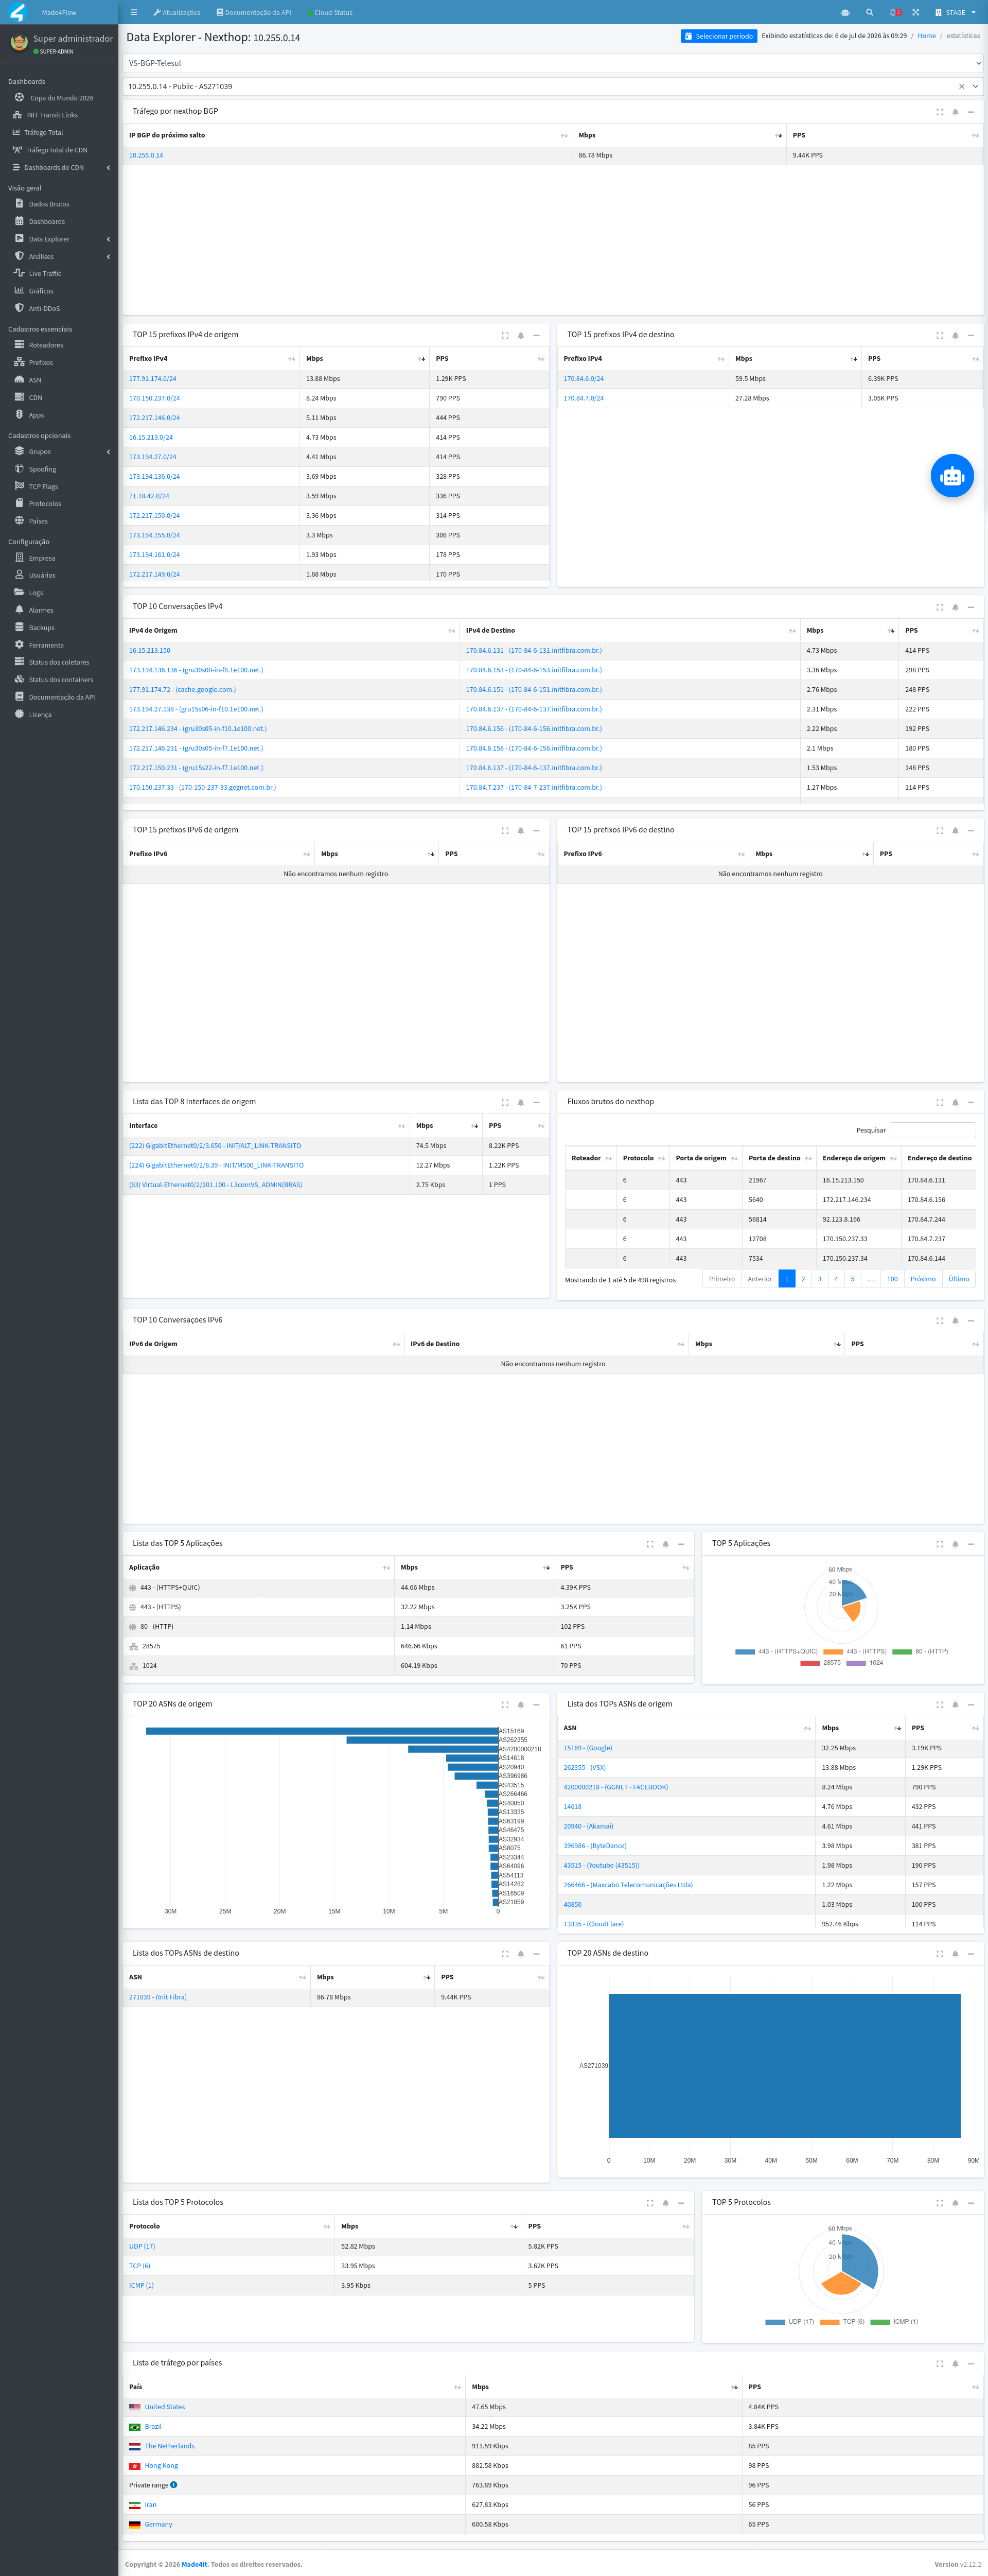Sort TOP 10 Conversações IPv4 by Mbps column
988x2576 pixels.
[x=850, y=631]
